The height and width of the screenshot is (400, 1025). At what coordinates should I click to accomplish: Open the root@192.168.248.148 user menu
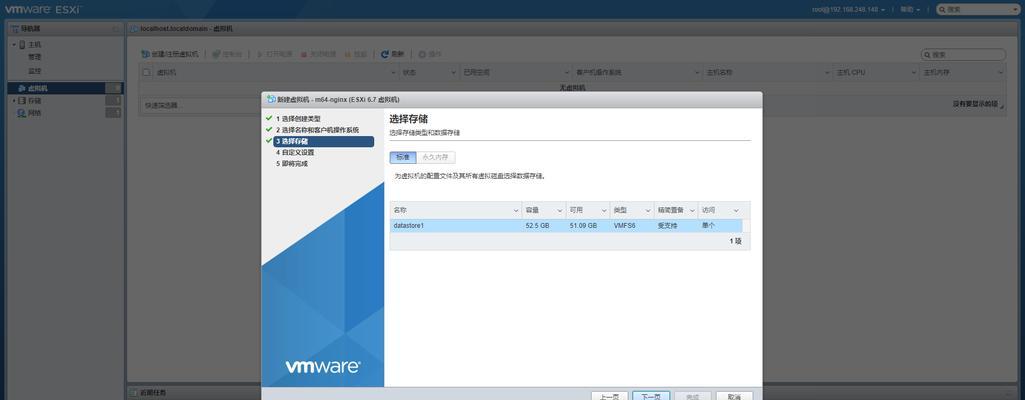pos(849,10)
